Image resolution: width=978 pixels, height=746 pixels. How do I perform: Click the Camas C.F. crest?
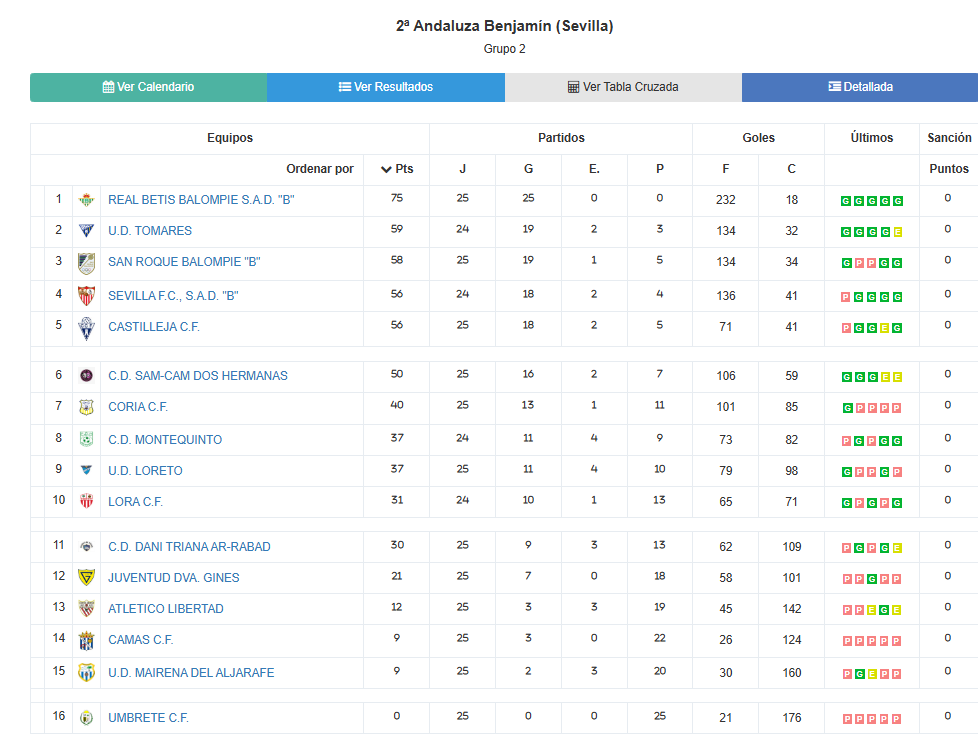(x=86, y=641)
